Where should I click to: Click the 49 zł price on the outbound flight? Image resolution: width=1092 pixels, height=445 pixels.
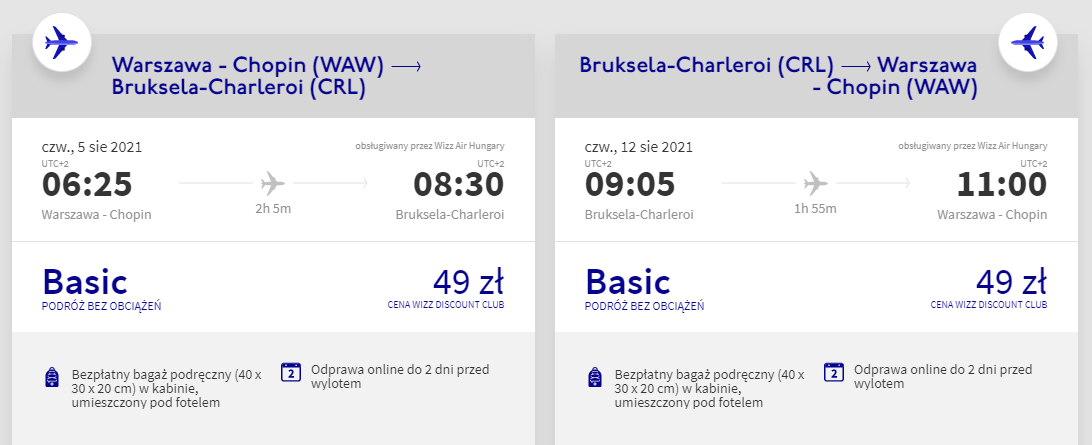[x=468, y=280]
